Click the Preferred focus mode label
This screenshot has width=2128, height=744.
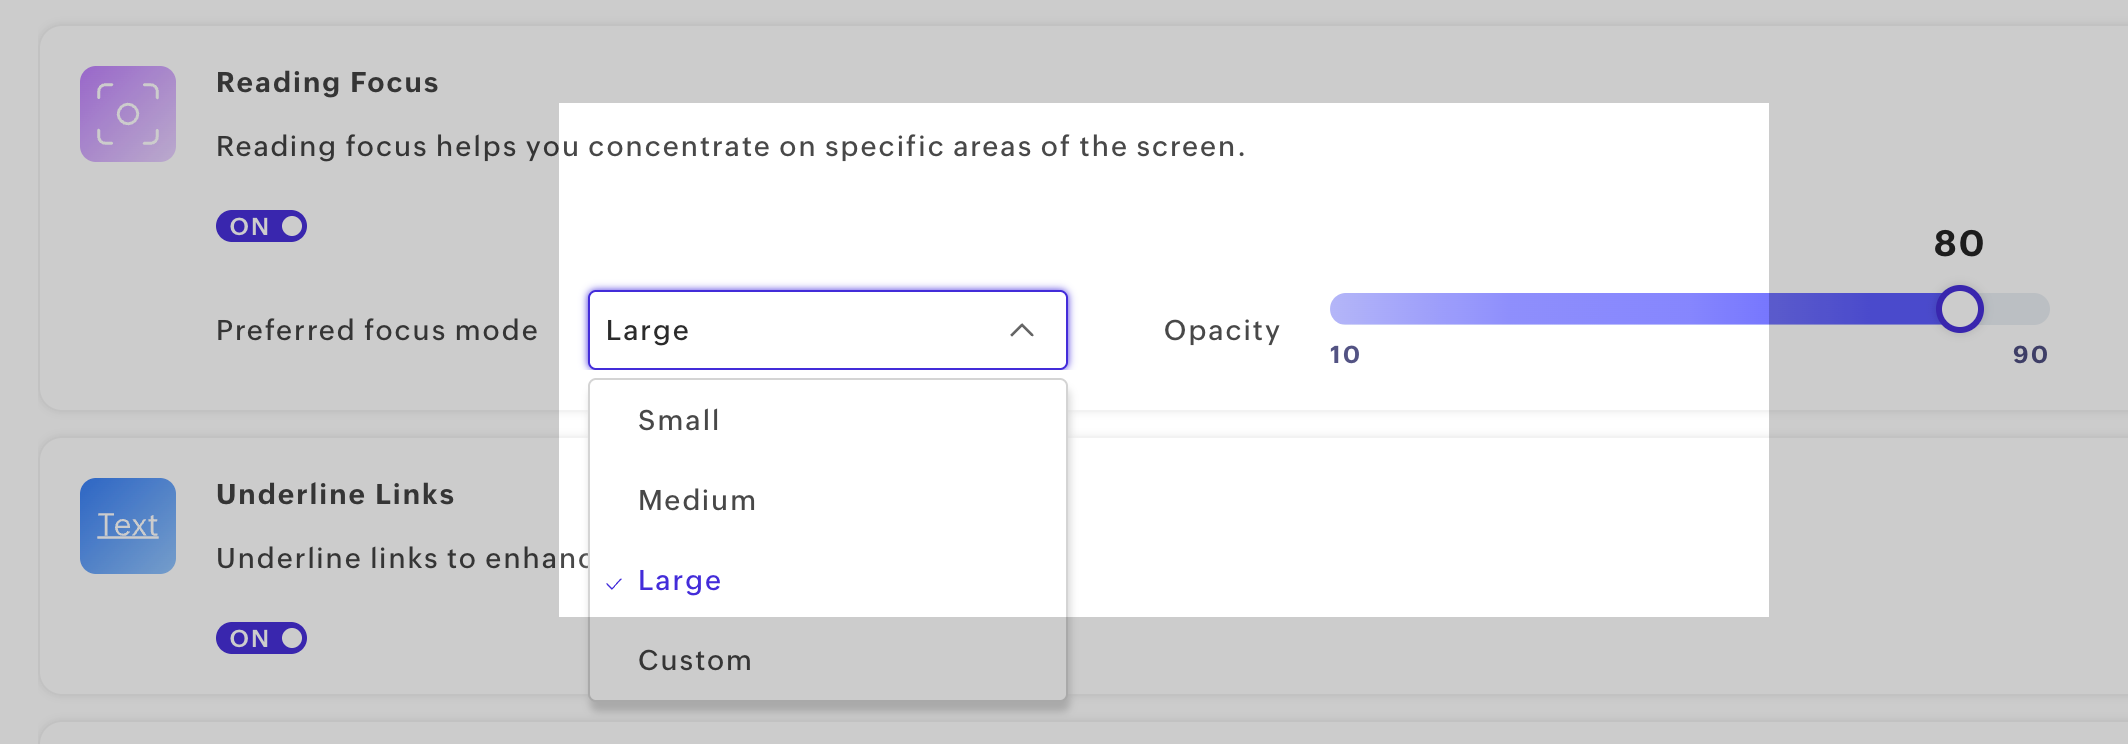point(377,330)
